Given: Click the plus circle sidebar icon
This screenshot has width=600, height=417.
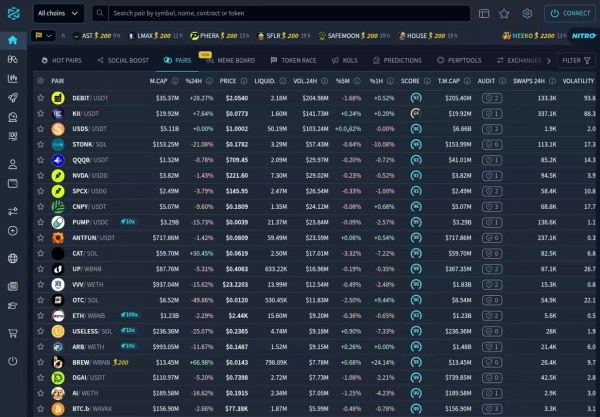Looking at the screenshot, I should (13, 231).
